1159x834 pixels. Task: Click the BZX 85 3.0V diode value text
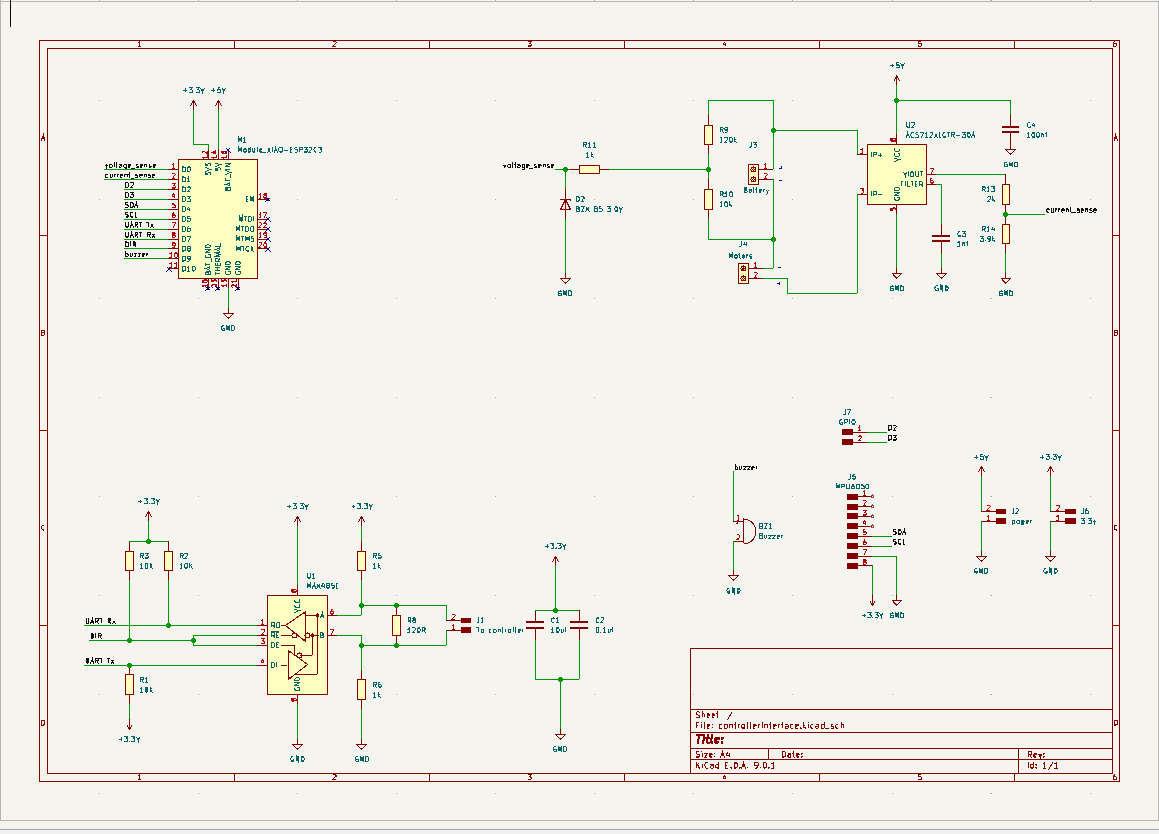[599, 209]
